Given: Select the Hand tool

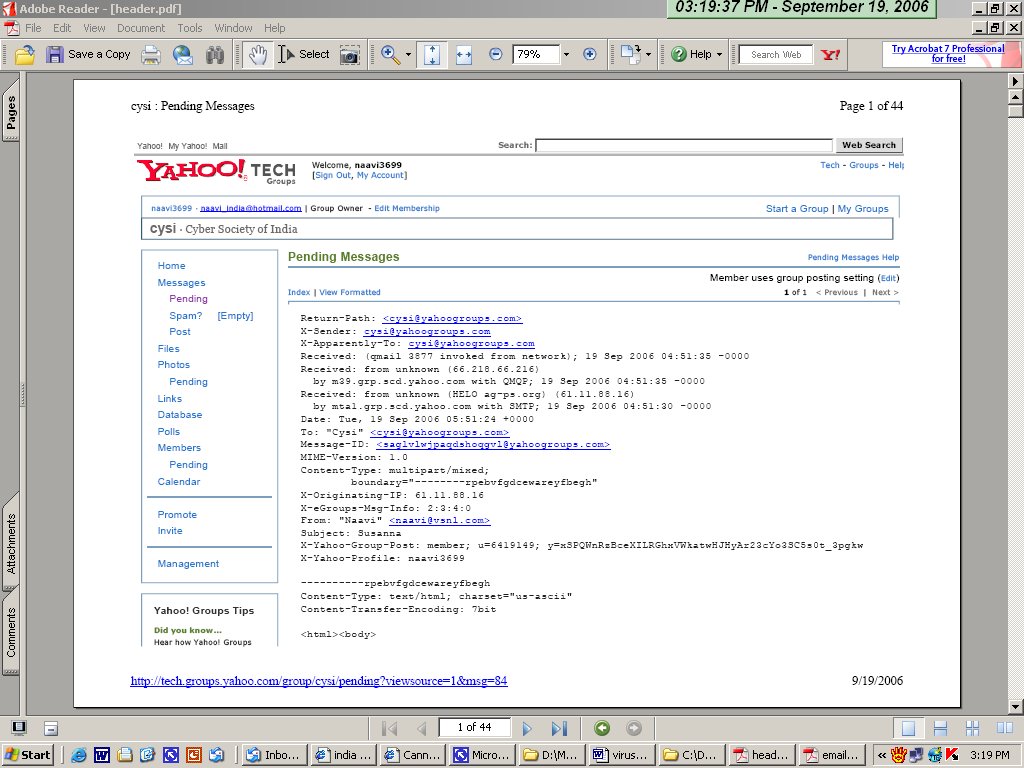Looking at the screenshot, I should pyautogui.click(x=258, y=55).
